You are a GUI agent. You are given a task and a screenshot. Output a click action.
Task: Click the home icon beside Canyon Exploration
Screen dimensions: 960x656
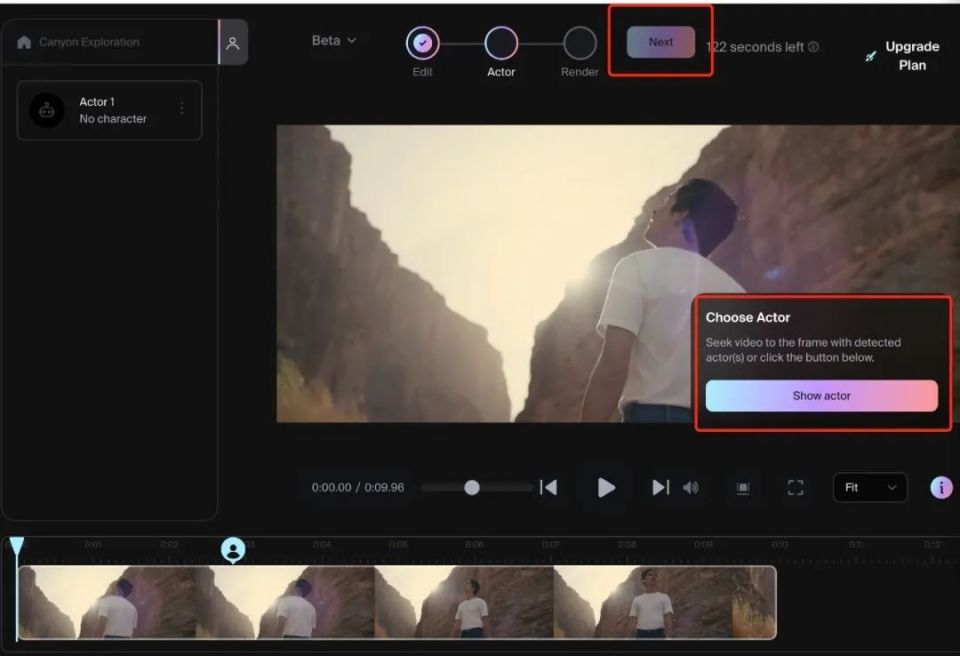(24, 42)
